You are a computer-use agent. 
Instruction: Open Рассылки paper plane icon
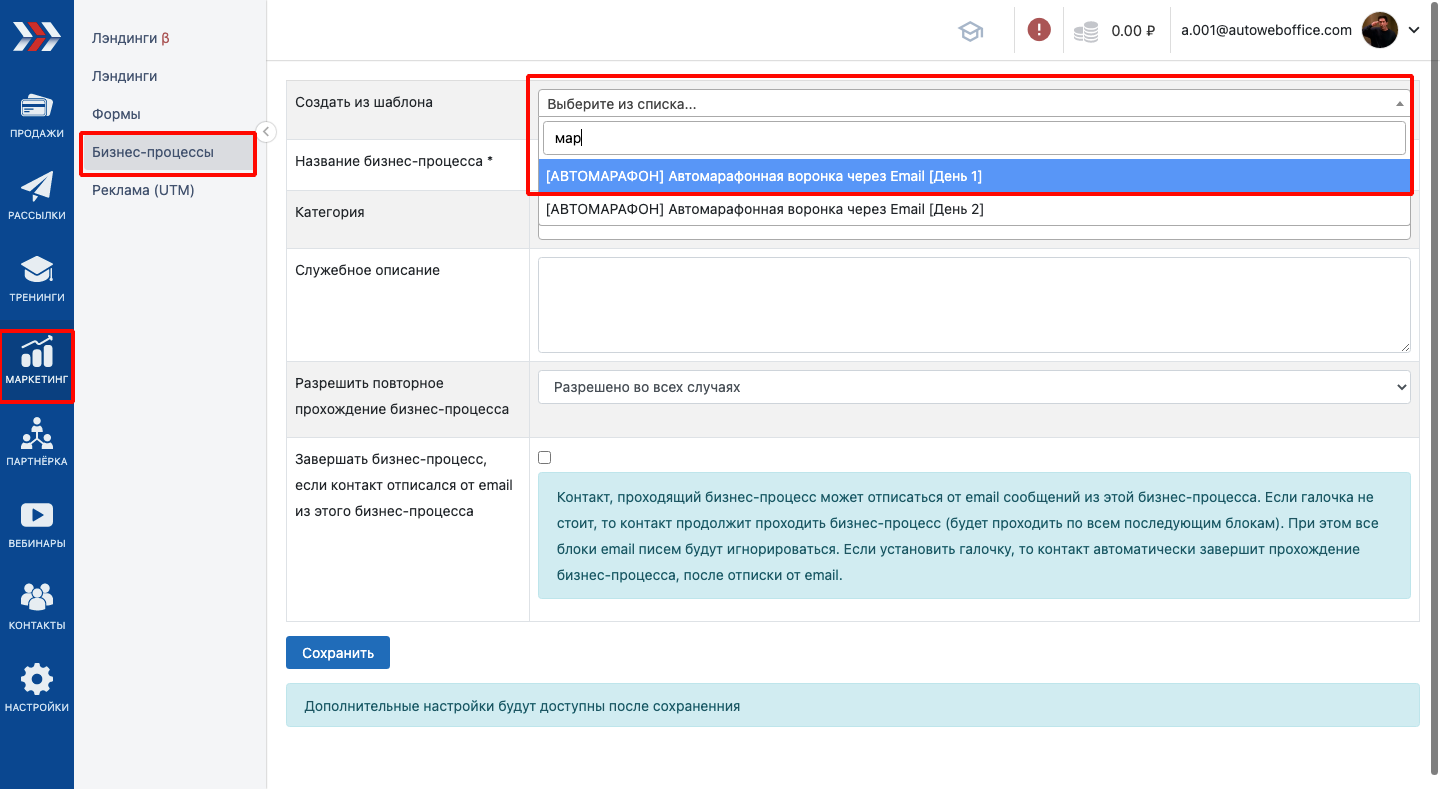point(37,195)
